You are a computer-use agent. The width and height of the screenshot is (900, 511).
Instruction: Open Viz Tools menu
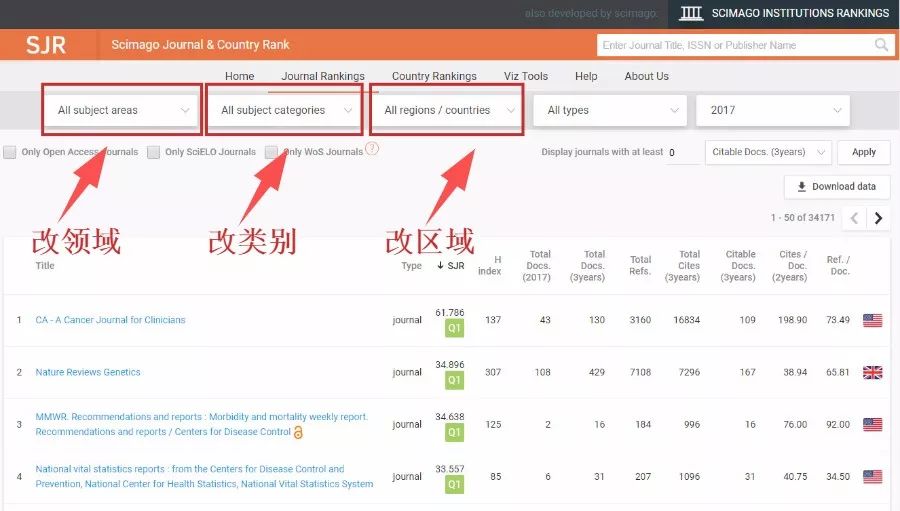[526, 76]
